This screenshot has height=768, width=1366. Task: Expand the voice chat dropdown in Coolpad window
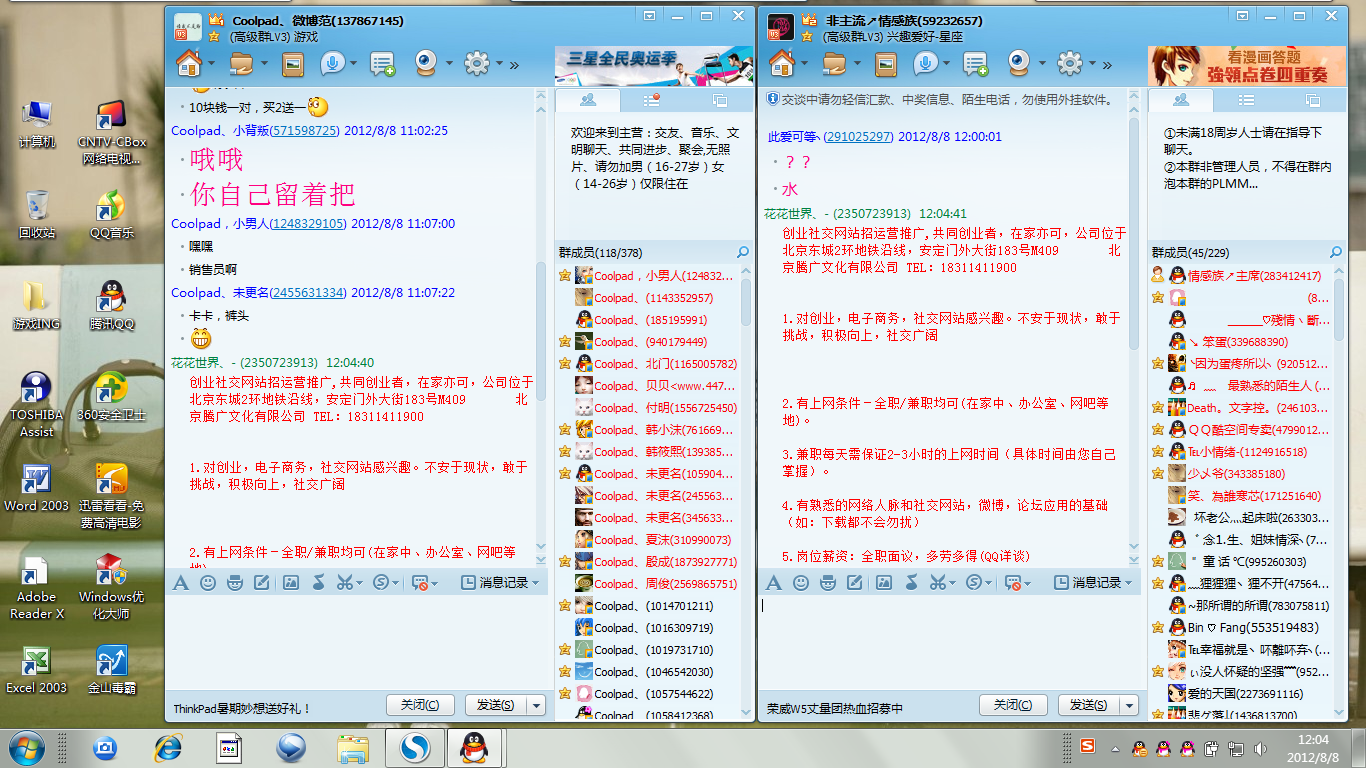[x=354, y=64]
